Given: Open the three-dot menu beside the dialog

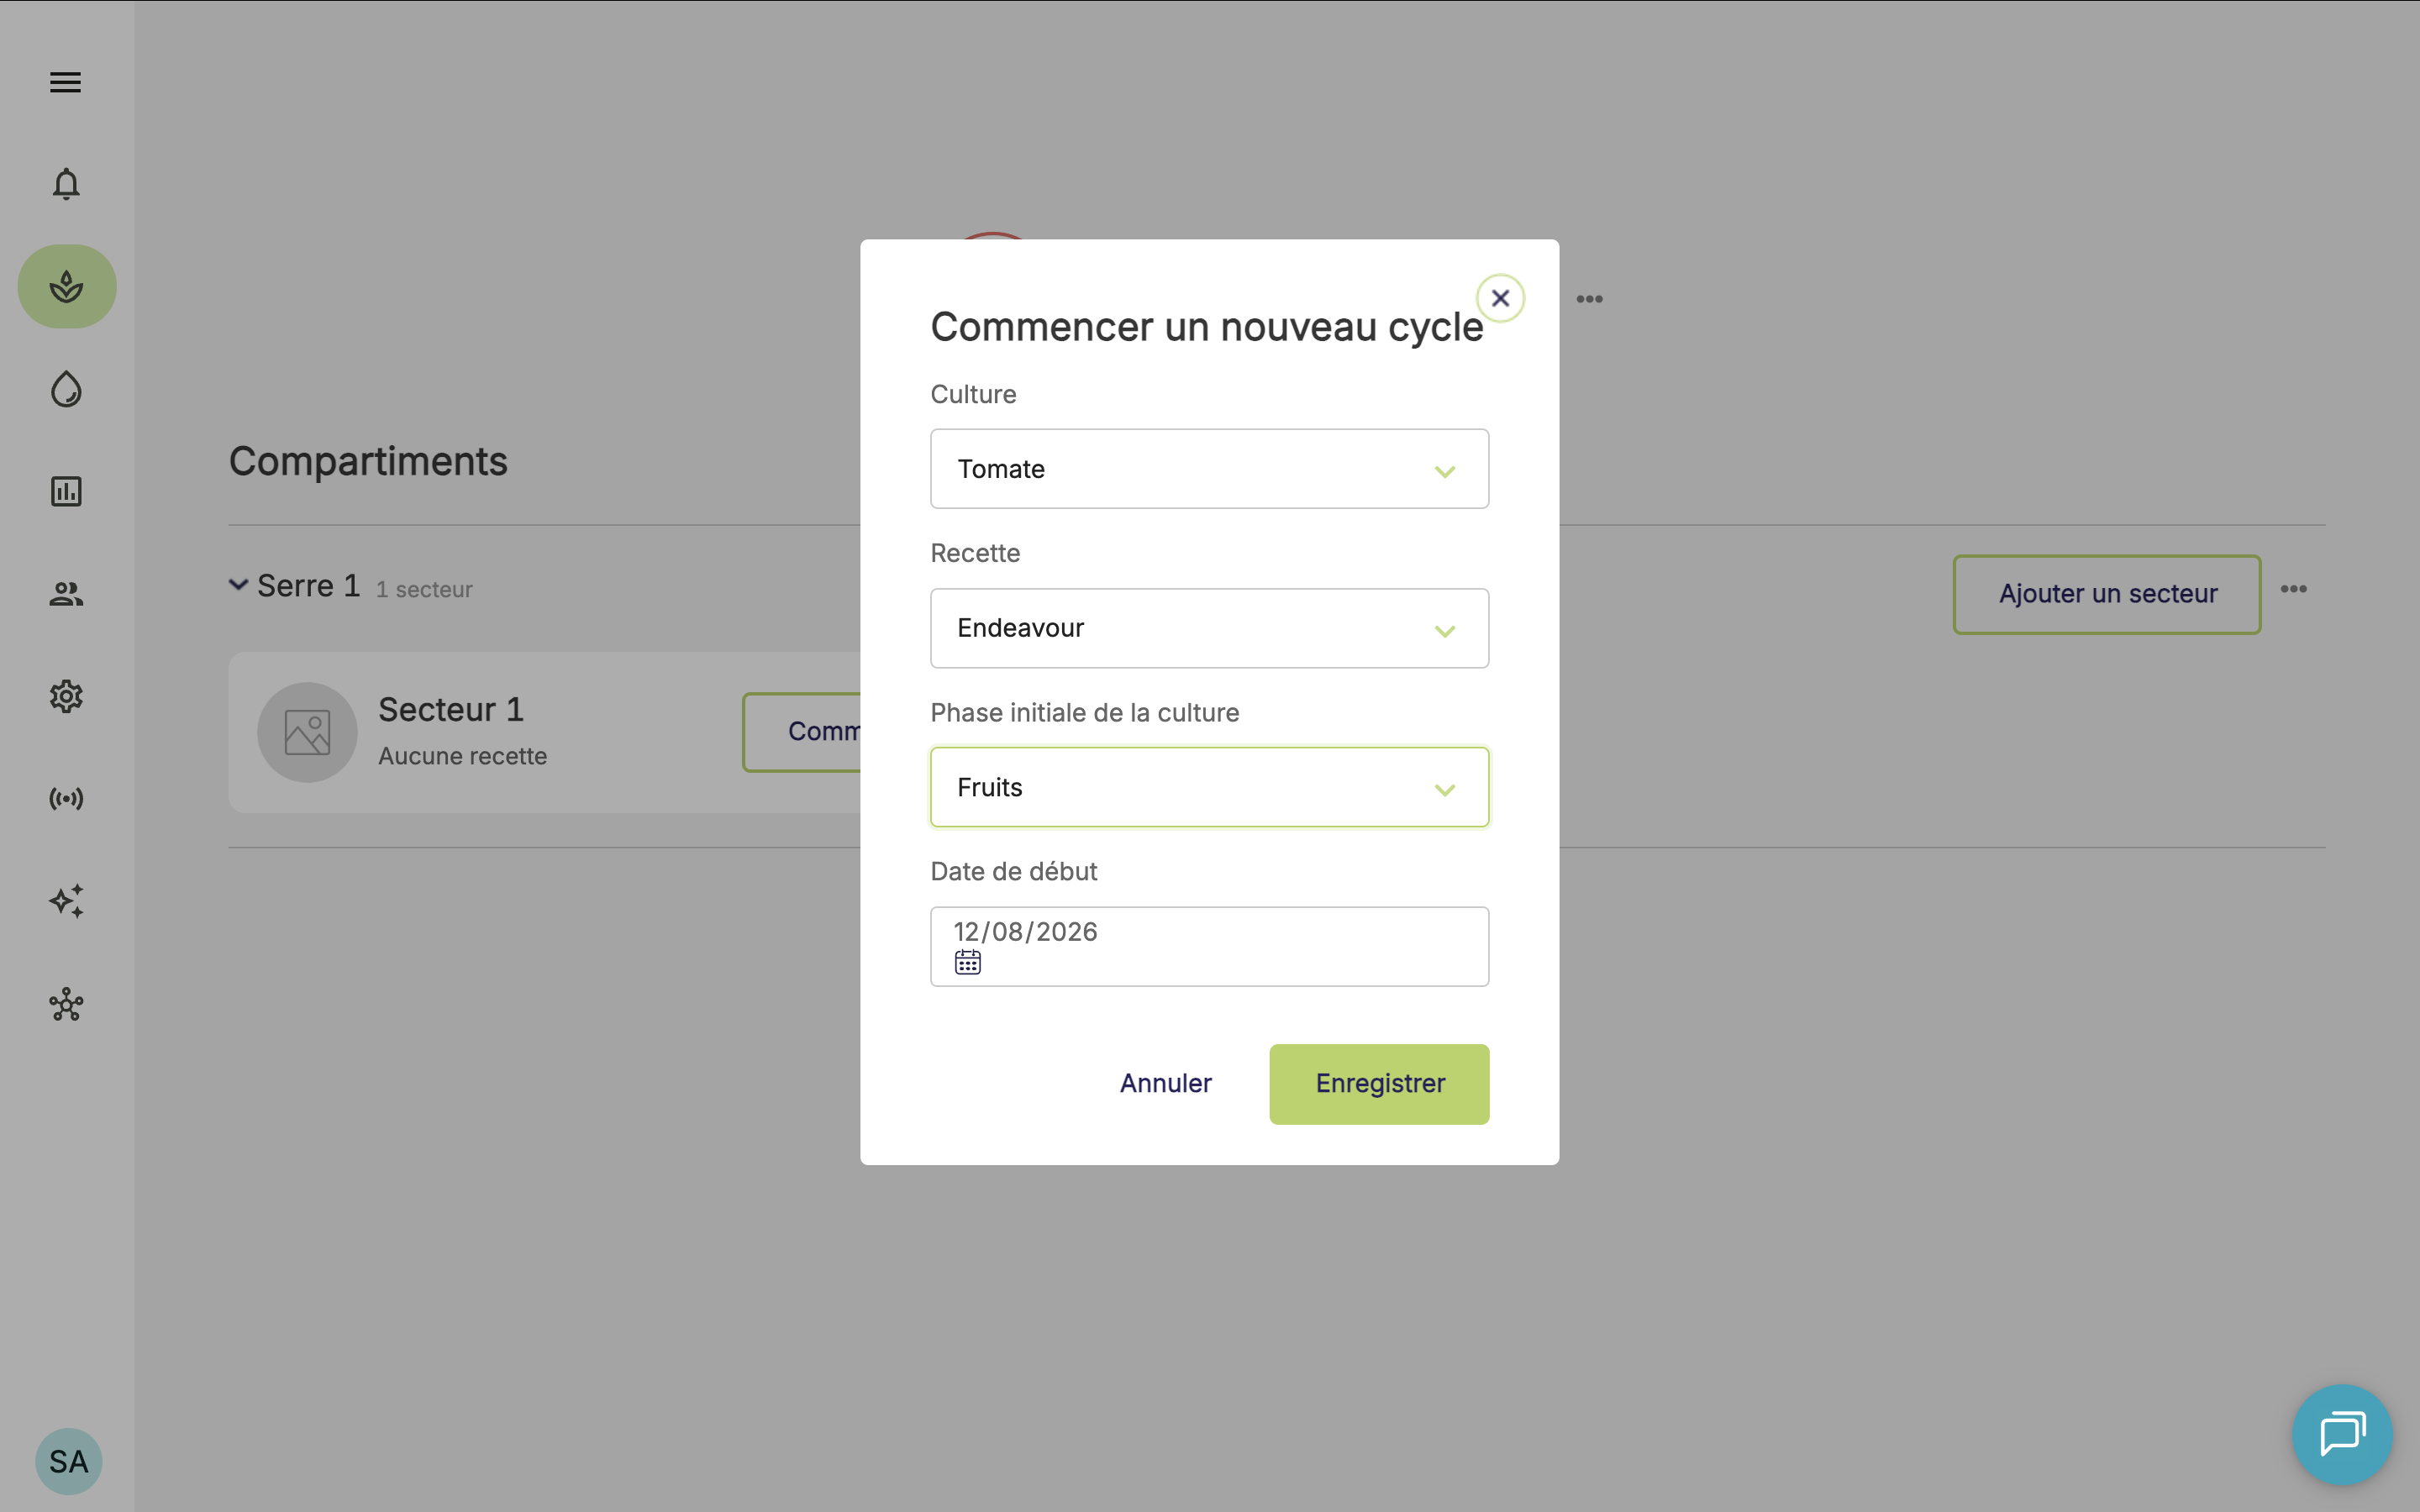Looking at the screenshot, I should click(x=1589, y=299).
